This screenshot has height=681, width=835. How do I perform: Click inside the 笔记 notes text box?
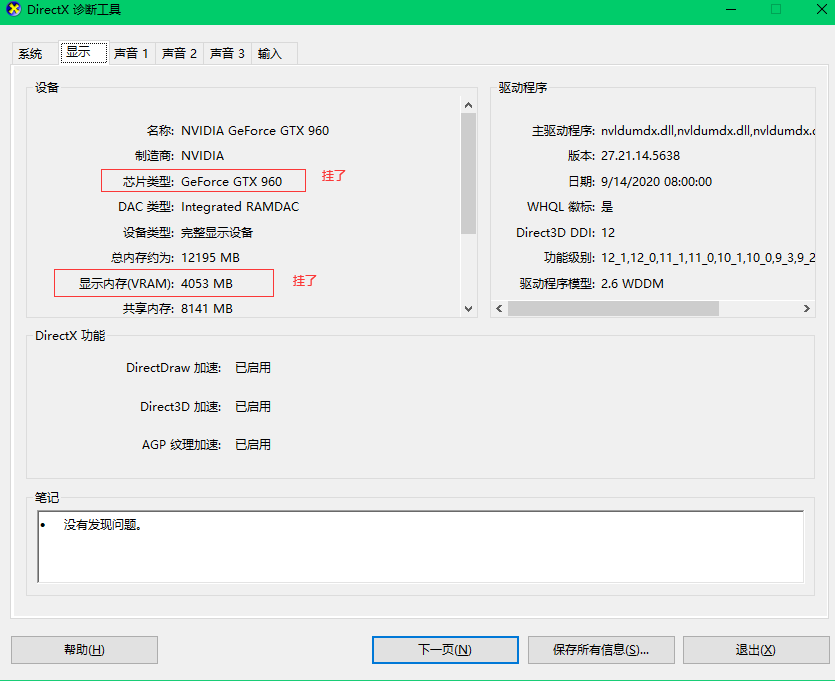421,547
